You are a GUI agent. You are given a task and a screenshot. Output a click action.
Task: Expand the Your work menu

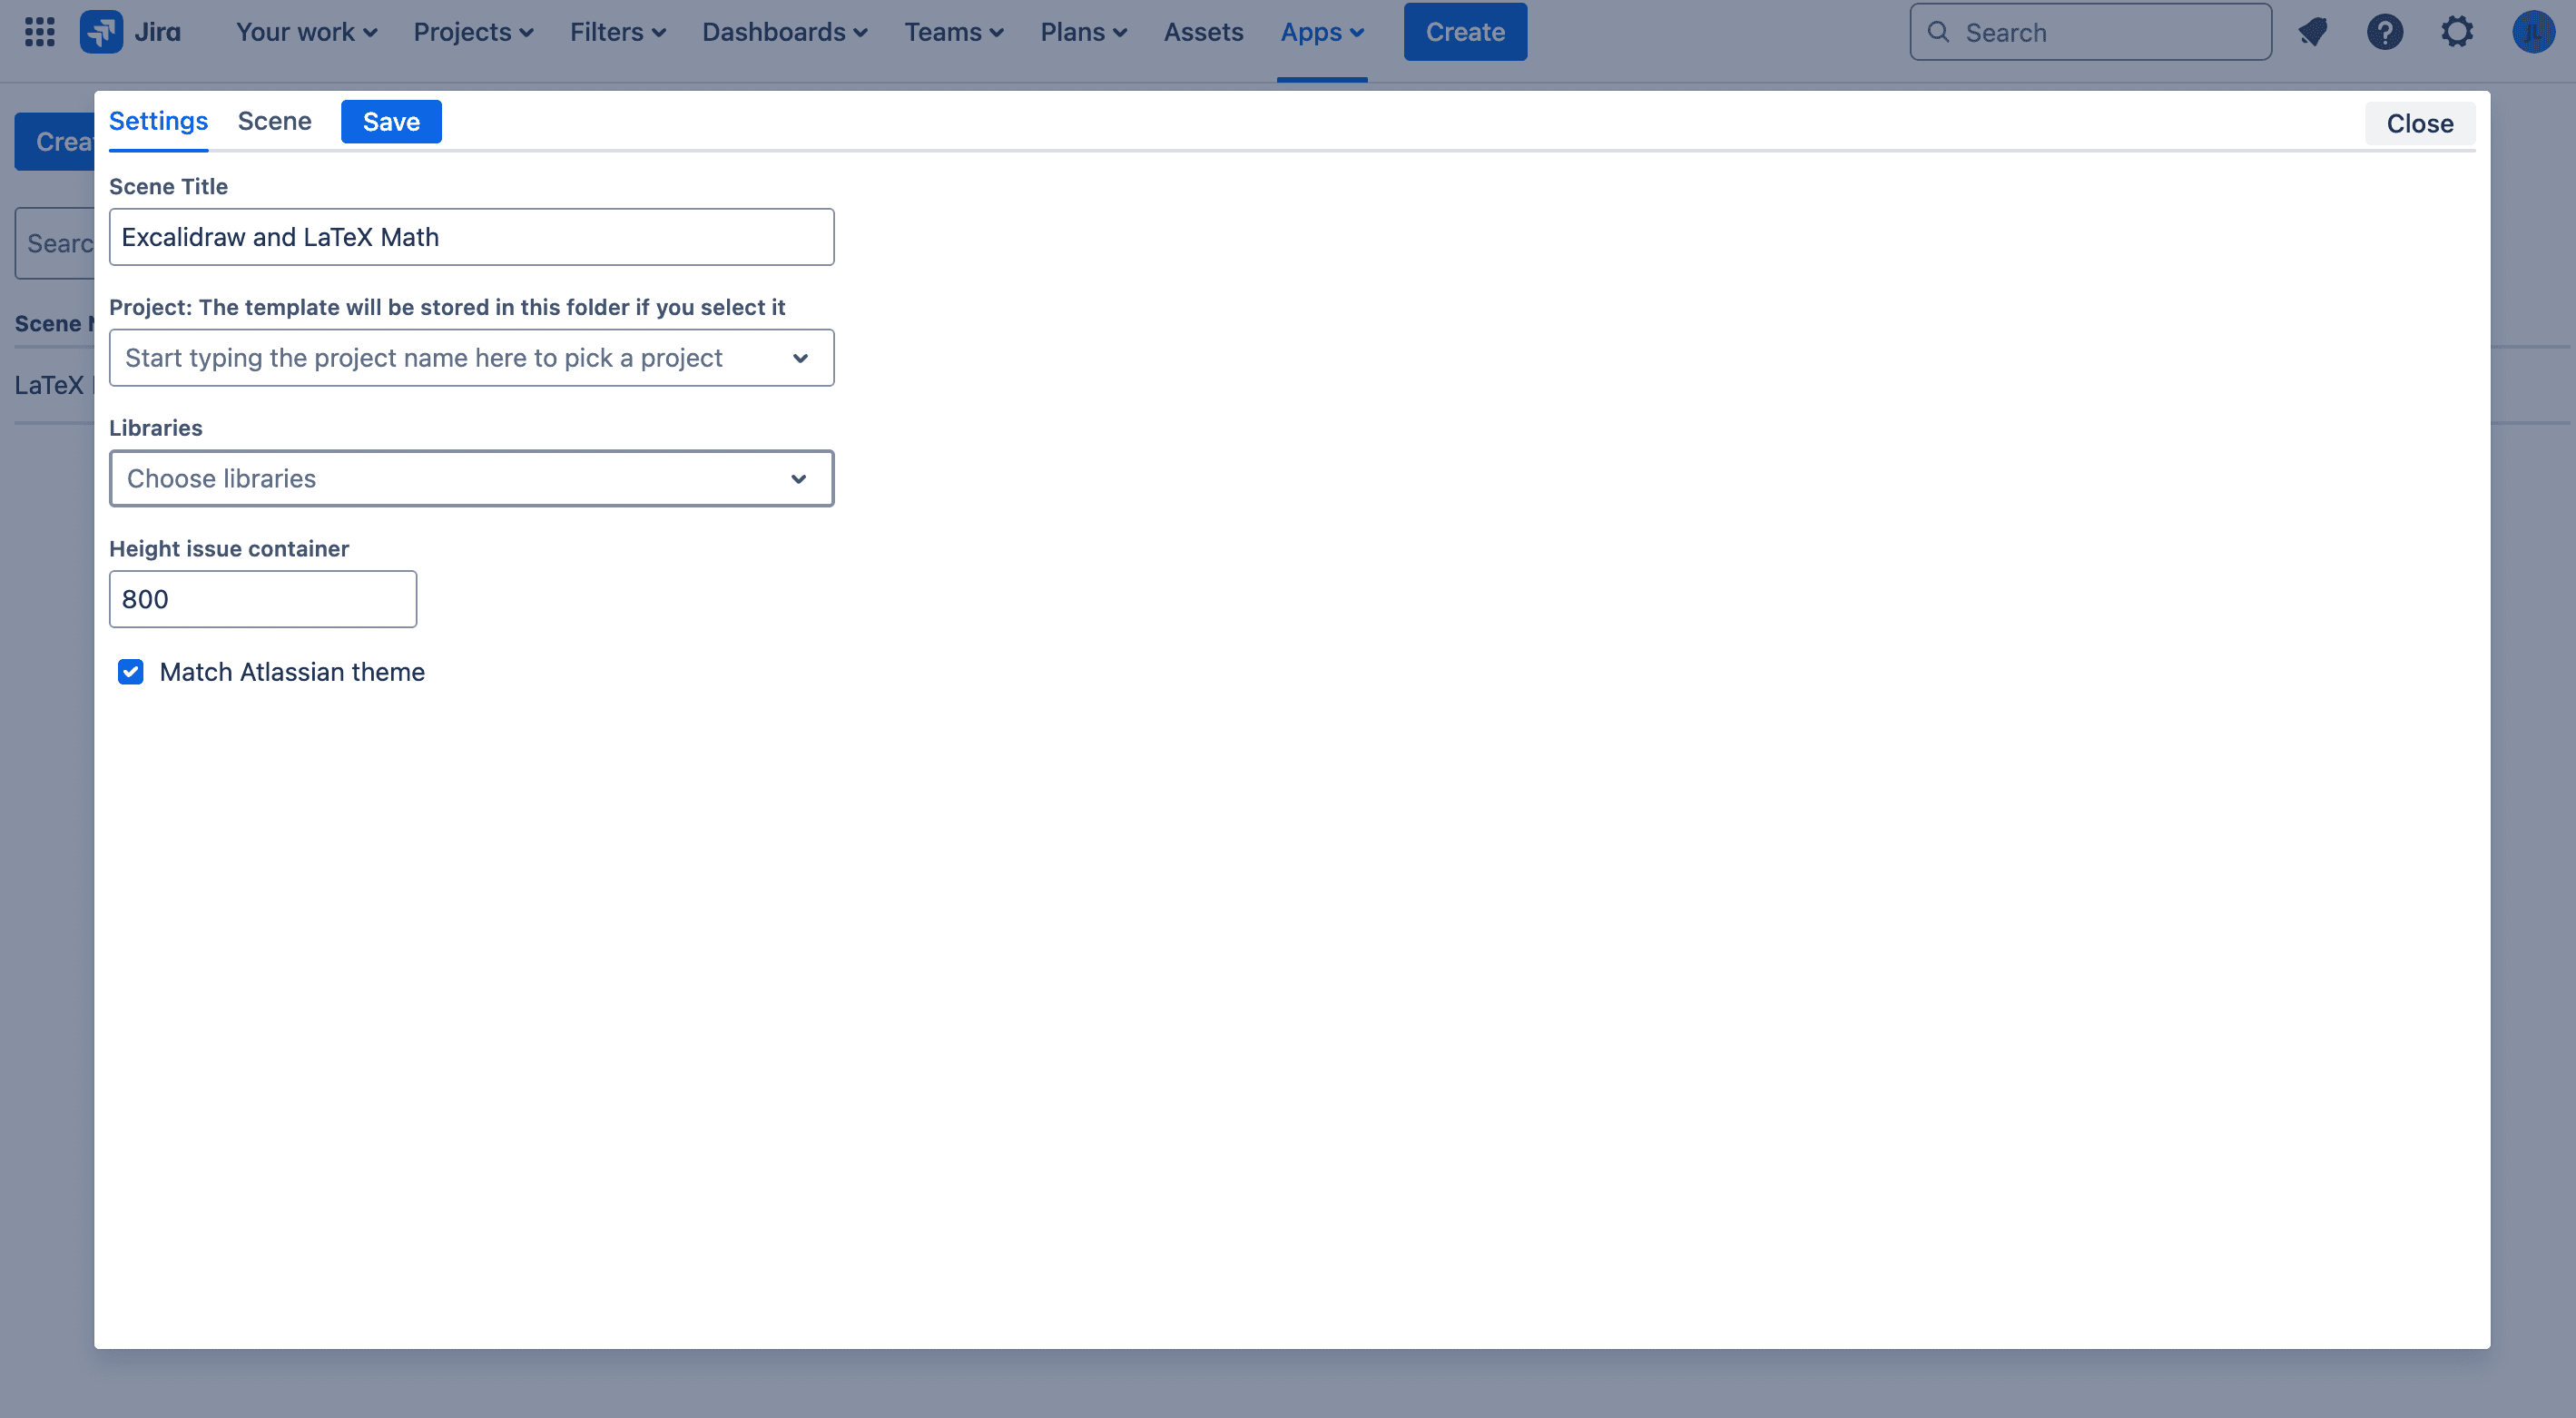click(x=306, y=32)
